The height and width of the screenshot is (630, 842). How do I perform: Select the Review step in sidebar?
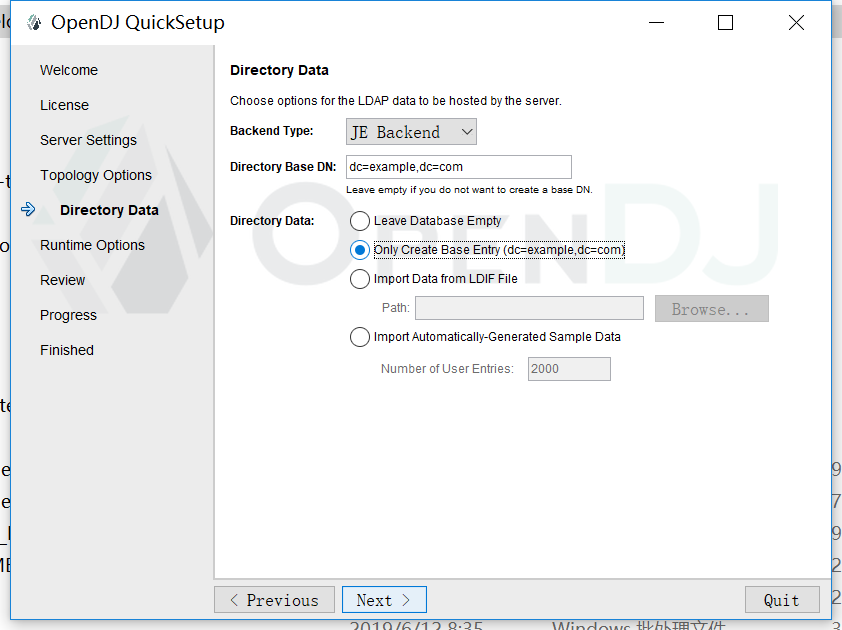pos(62,280)
